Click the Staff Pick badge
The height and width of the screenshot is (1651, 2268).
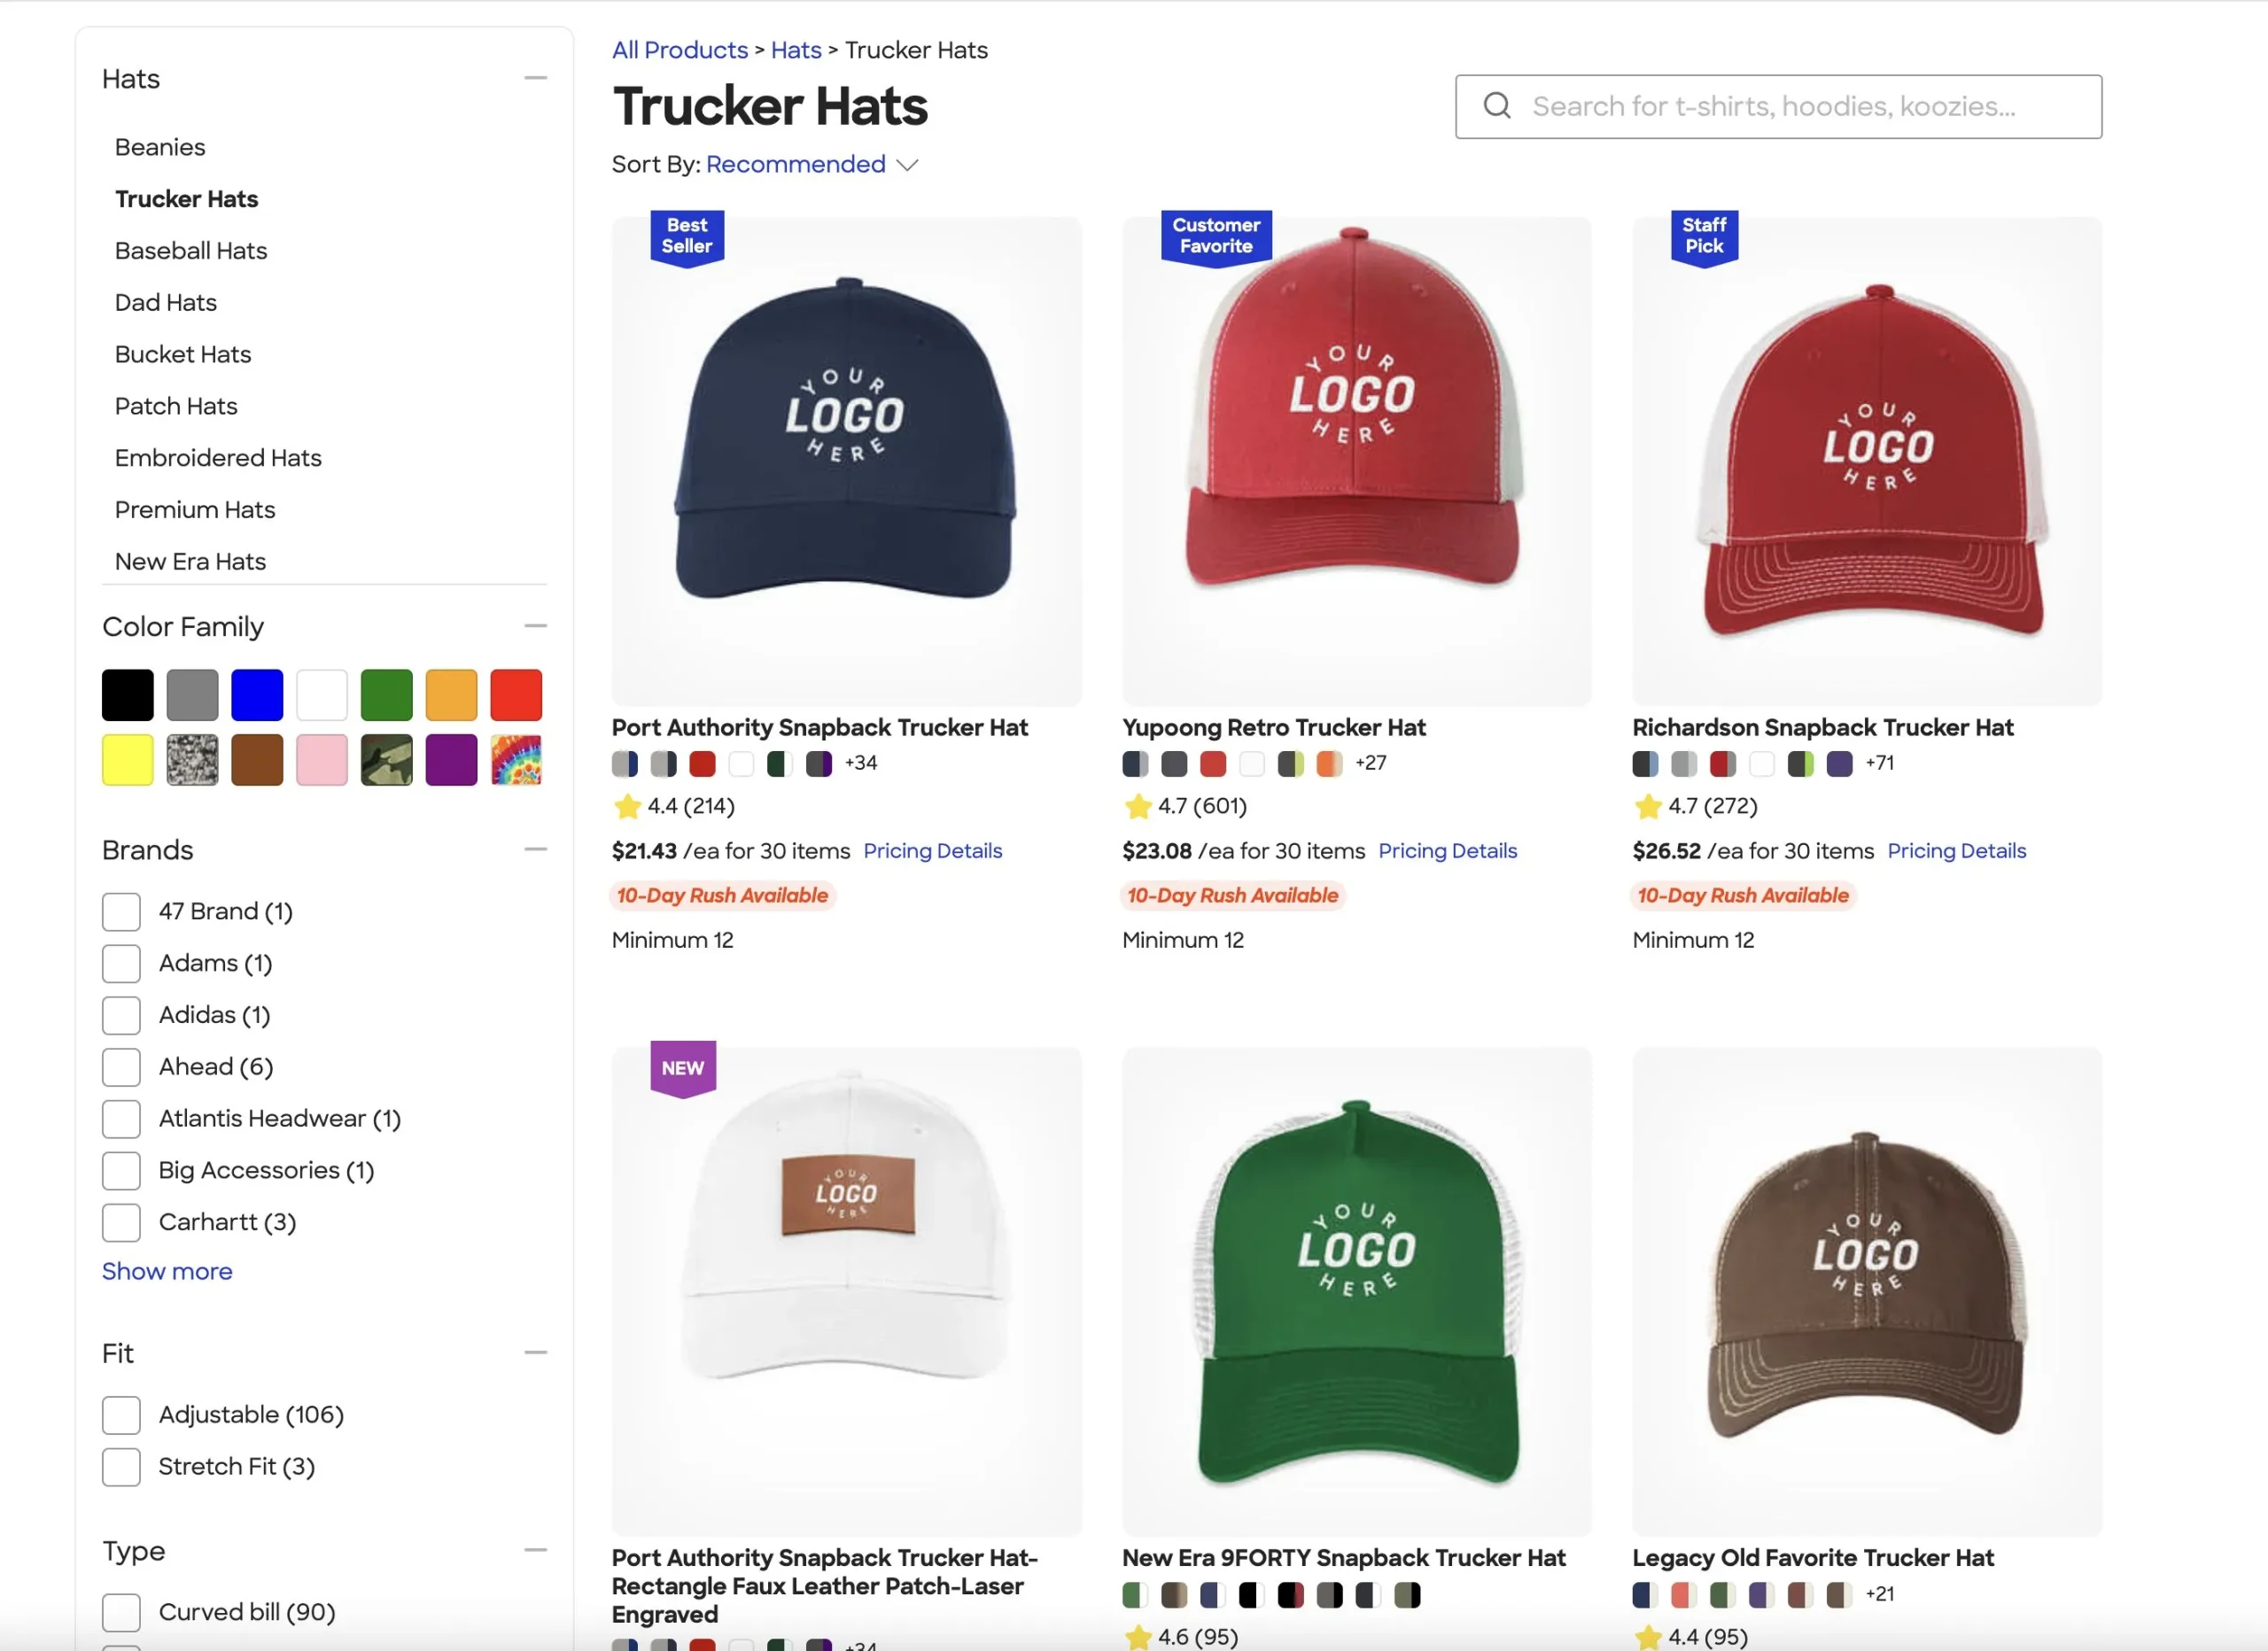pos(1703,236)
